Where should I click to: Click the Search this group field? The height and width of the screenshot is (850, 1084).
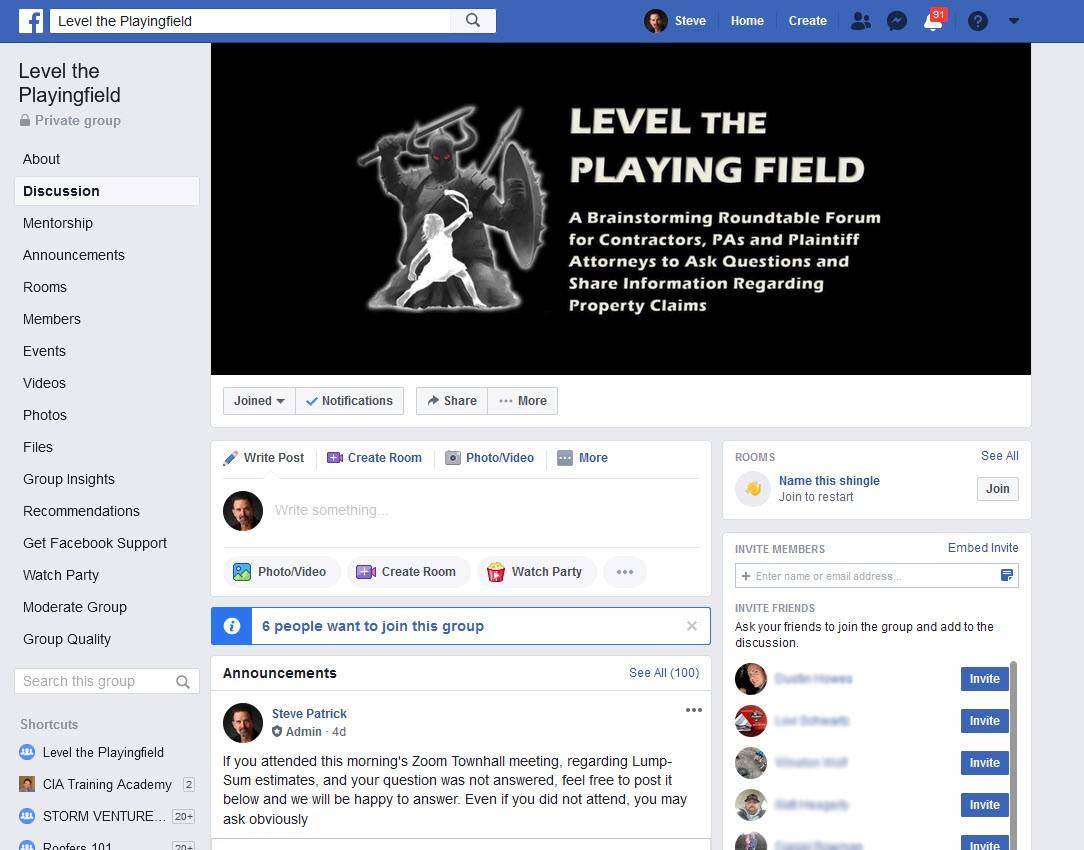coord(106,681)
